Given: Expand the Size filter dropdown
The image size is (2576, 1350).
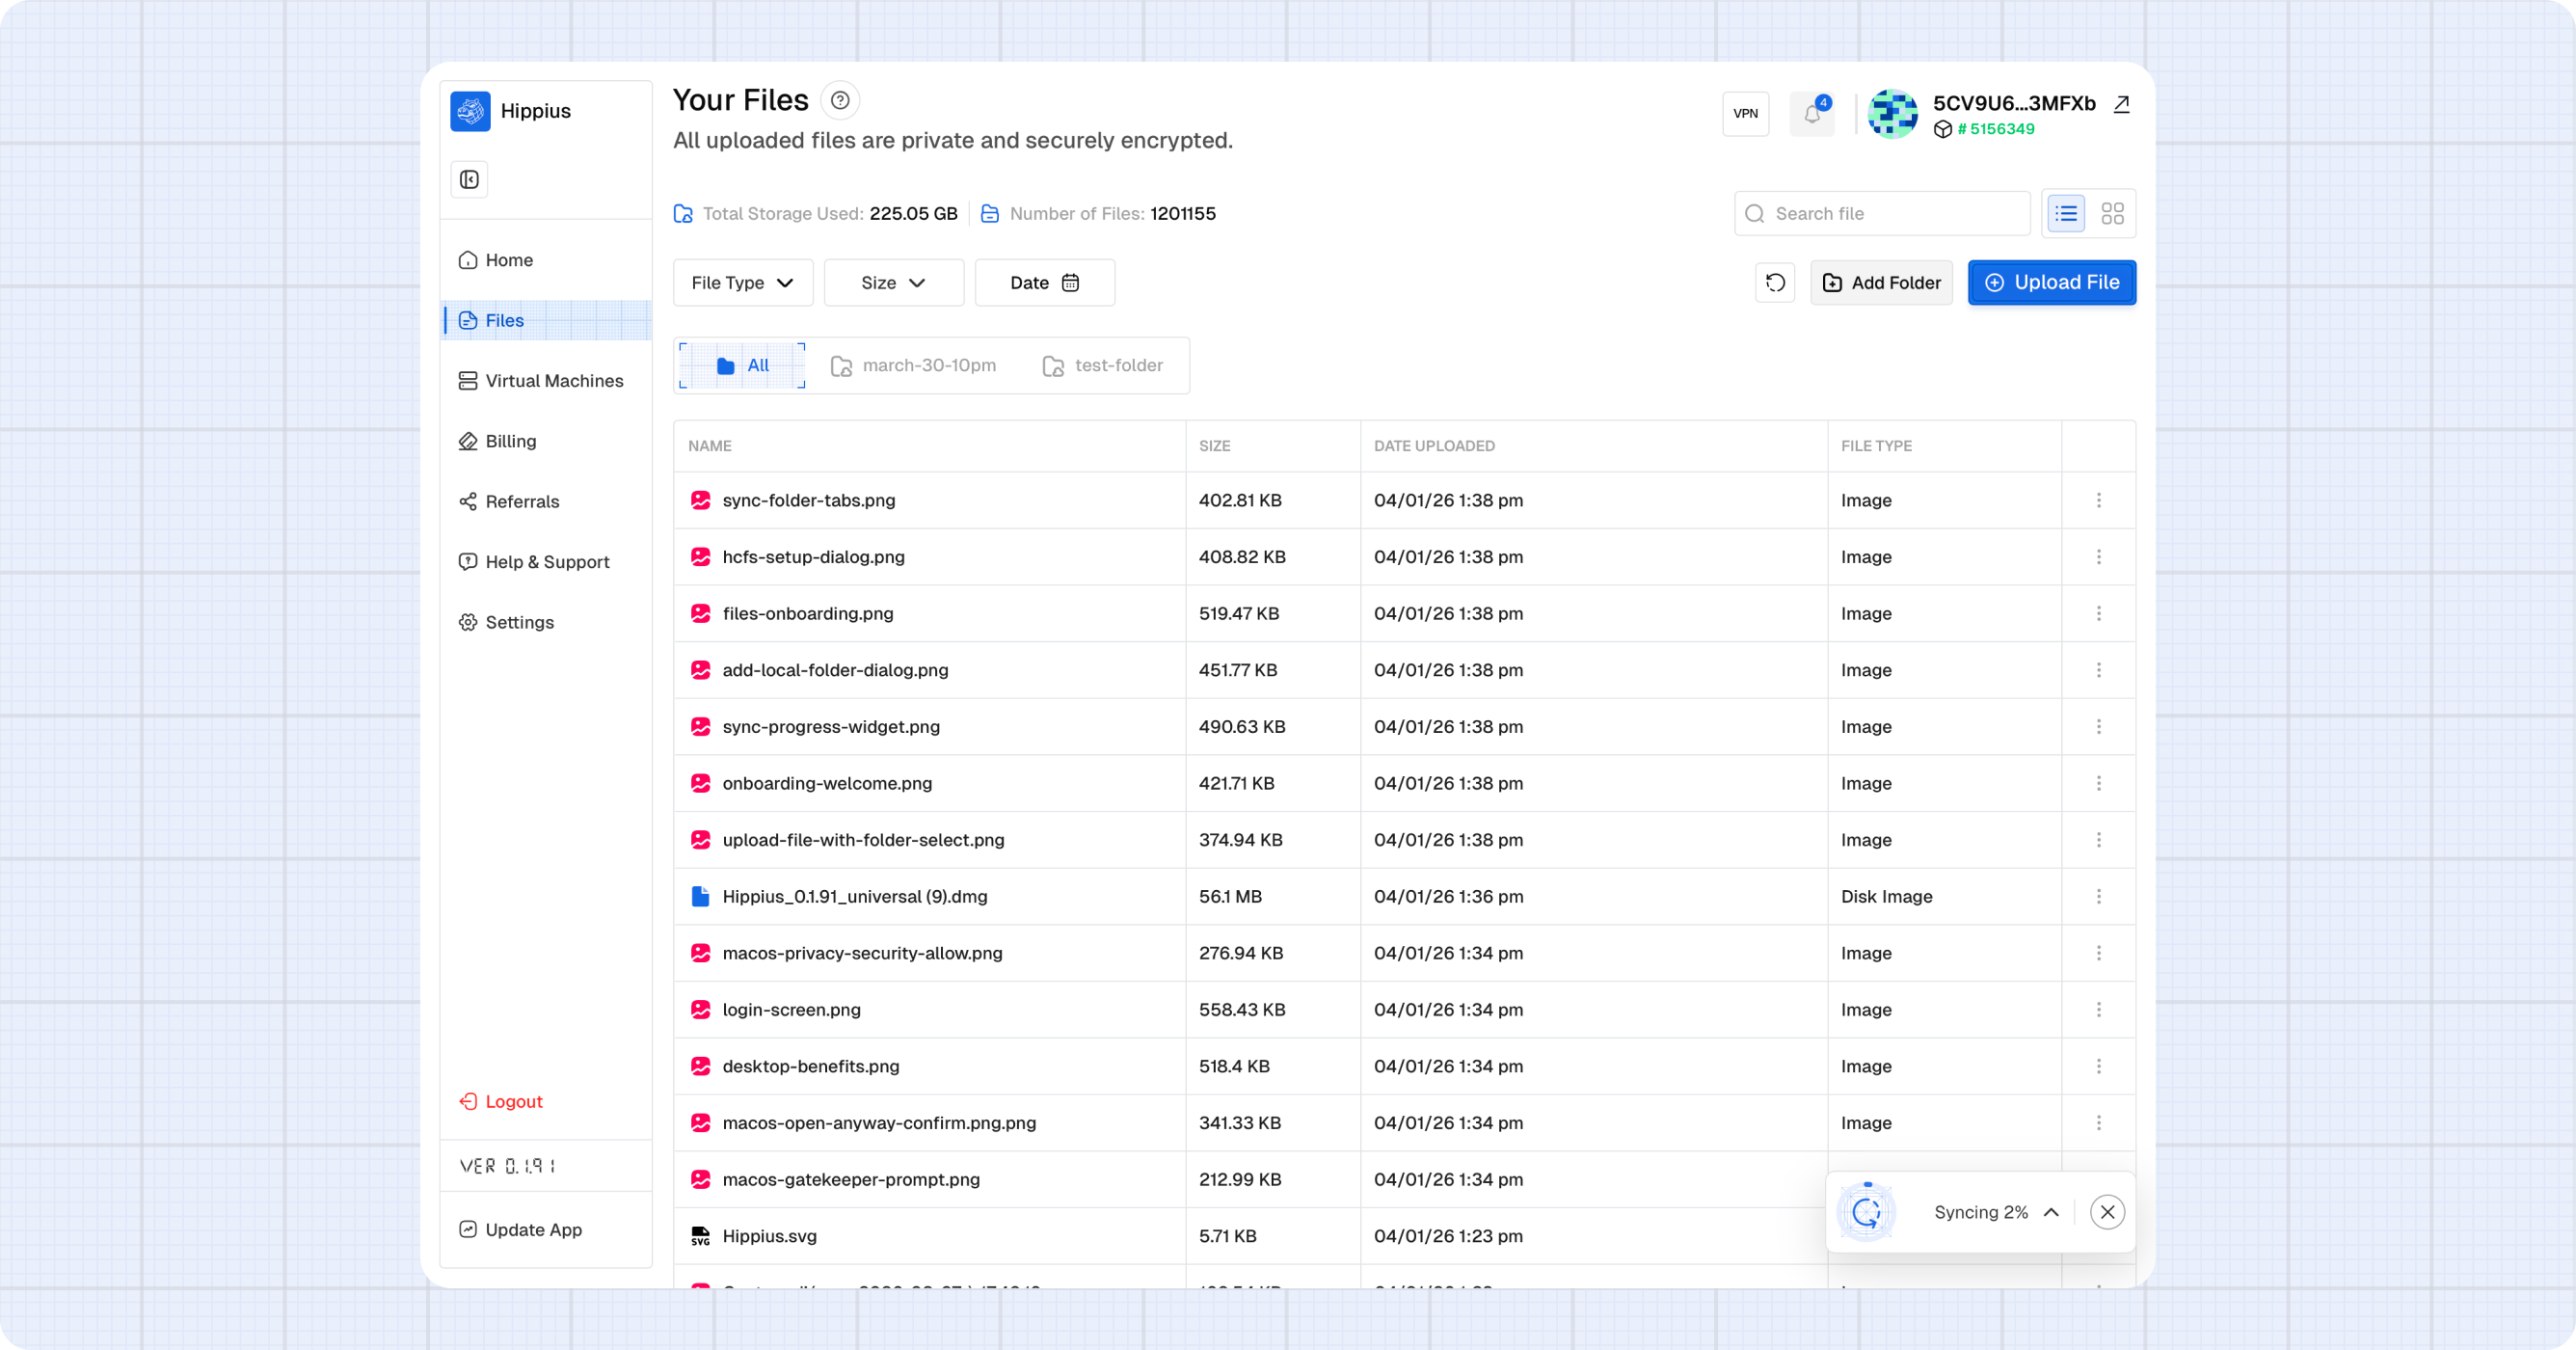Looking at the screenshot, I should (893, 283).
